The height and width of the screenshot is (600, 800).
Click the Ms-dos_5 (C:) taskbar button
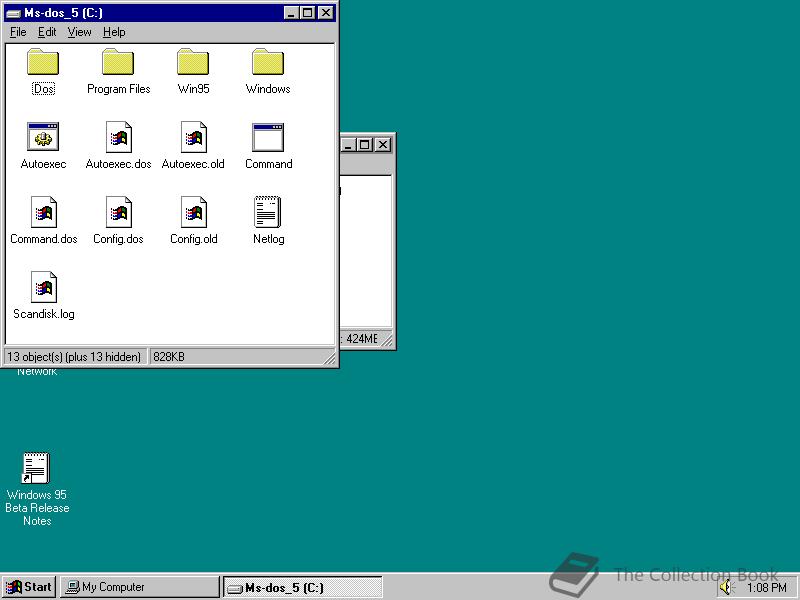pos(303,587)
